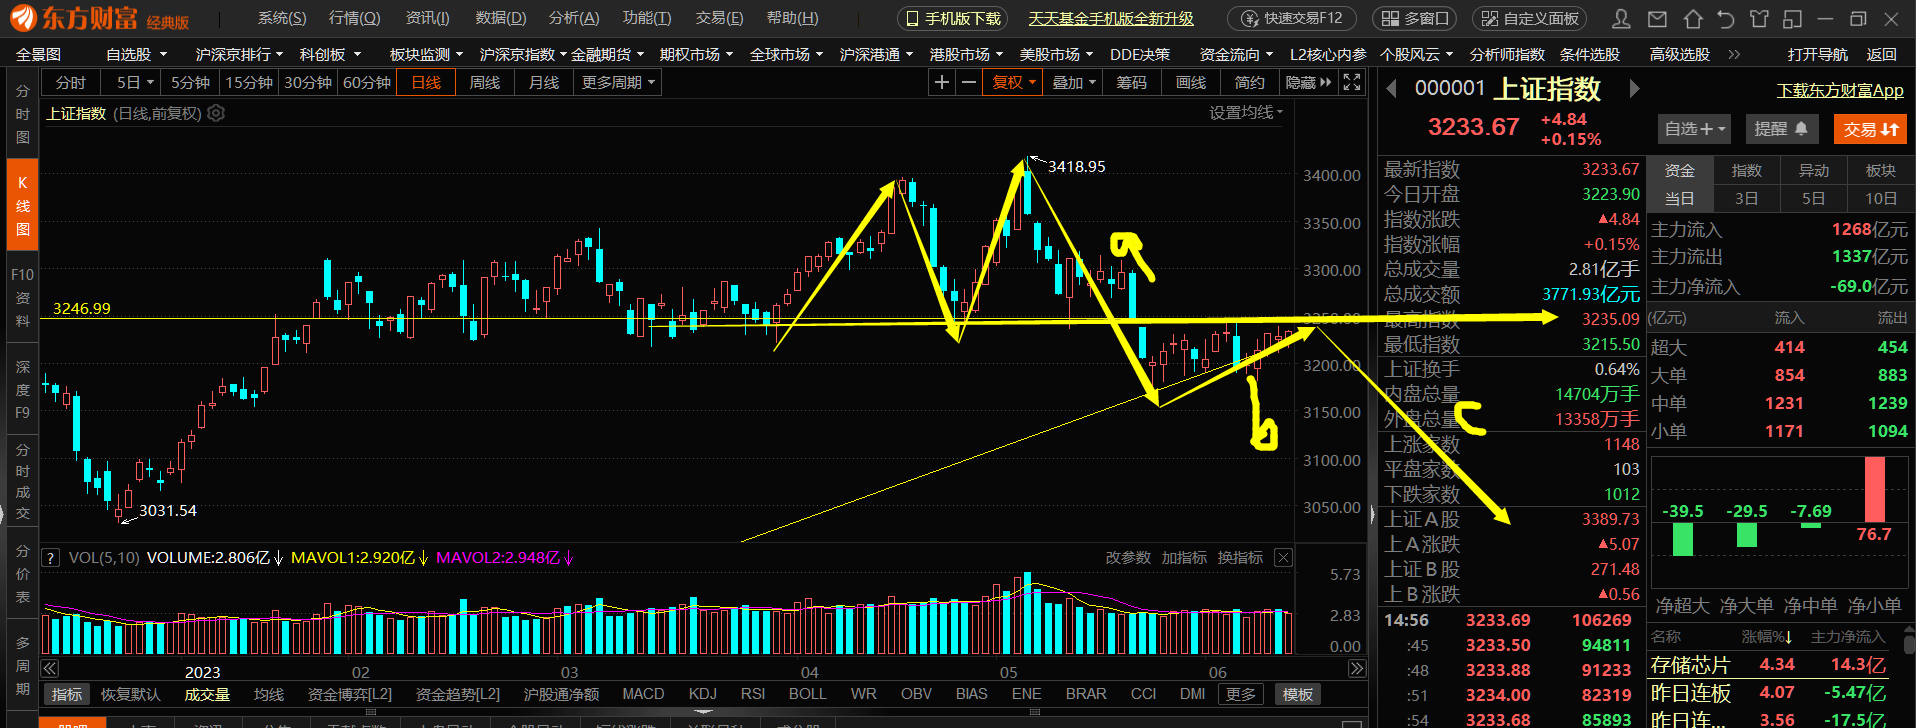
Task: Toggle 筹码 chip distribution view
Action: click(x=1132, y=82)
